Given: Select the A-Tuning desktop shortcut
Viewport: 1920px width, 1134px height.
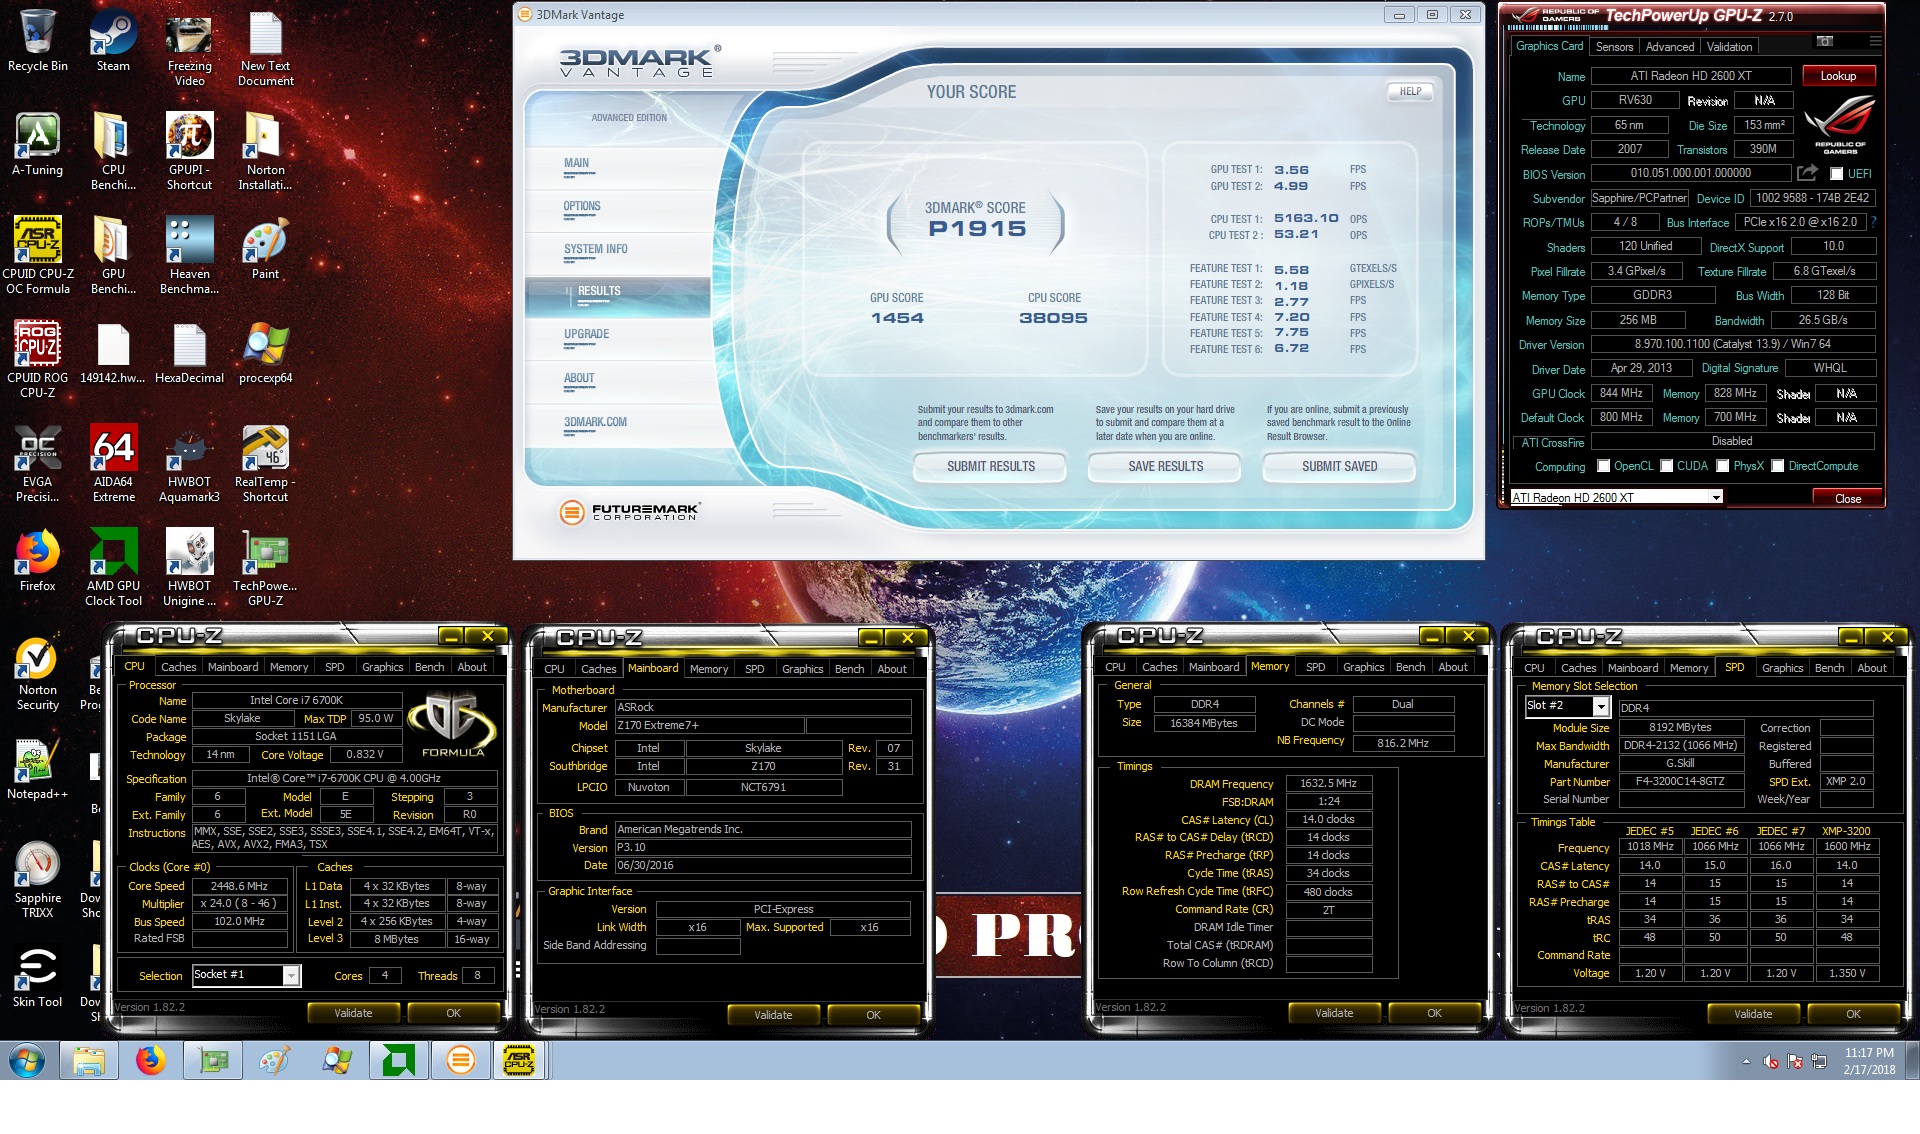Looking at the screenshot, I should click(37, 144).
